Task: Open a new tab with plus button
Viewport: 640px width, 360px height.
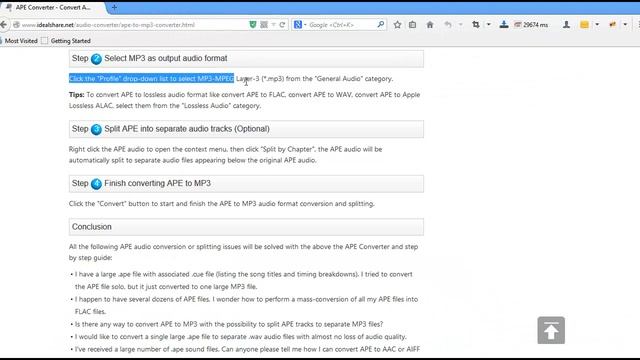Action: click(x=114, y=7)
